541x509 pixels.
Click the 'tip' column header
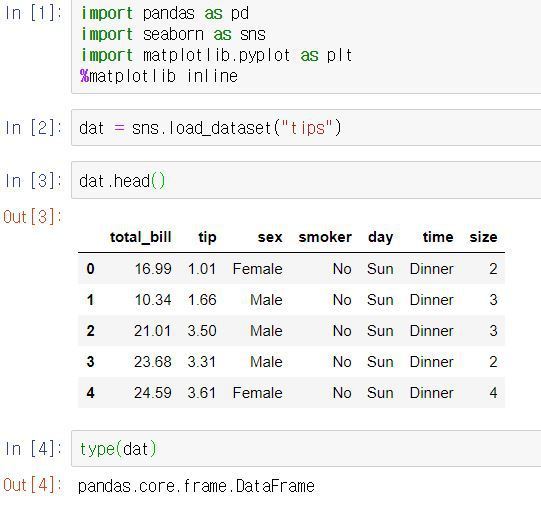coord(207,237)
